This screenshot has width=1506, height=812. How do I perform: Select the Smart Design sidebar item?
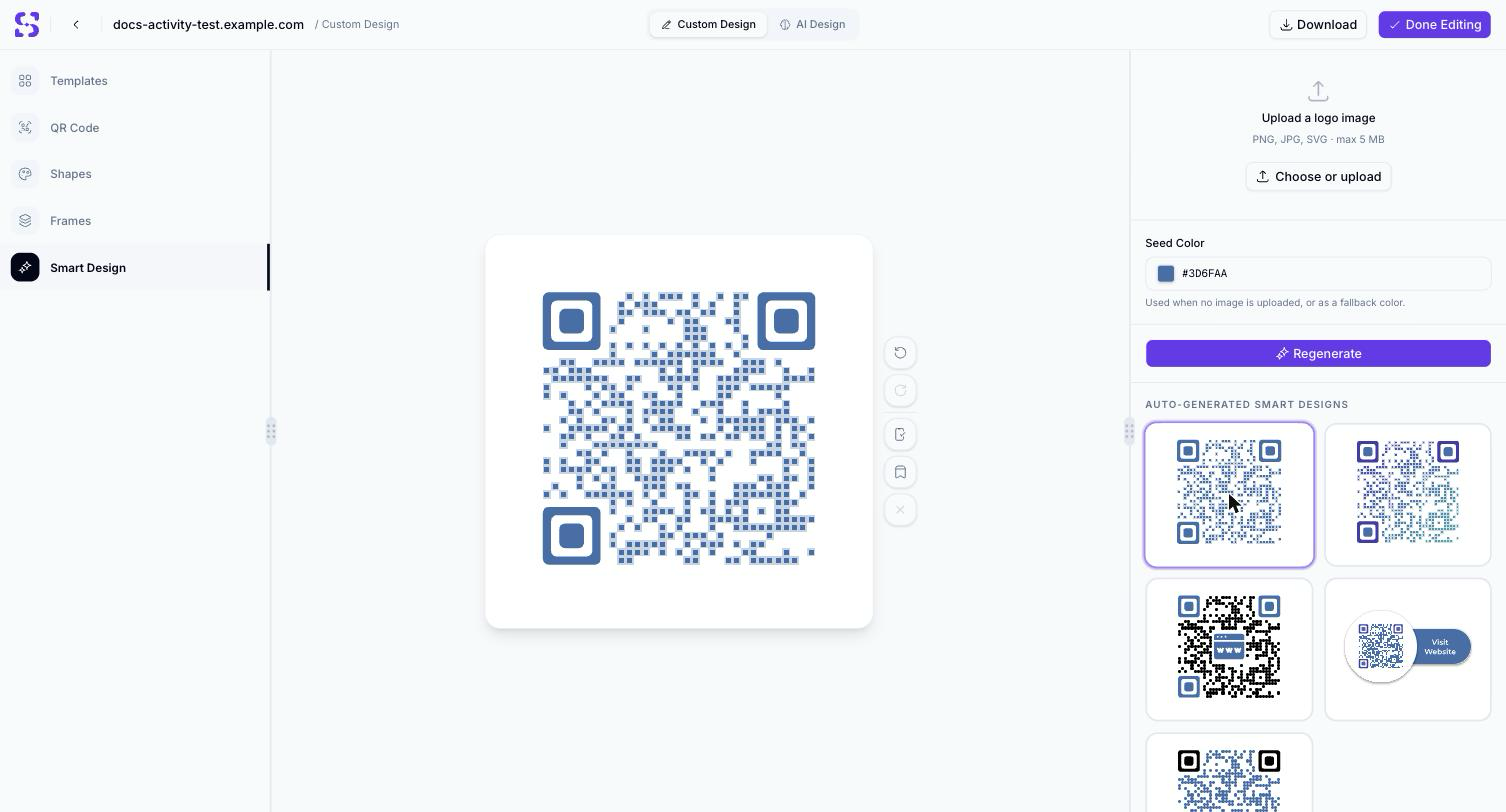pyautogui.click(x=135, y=268)
